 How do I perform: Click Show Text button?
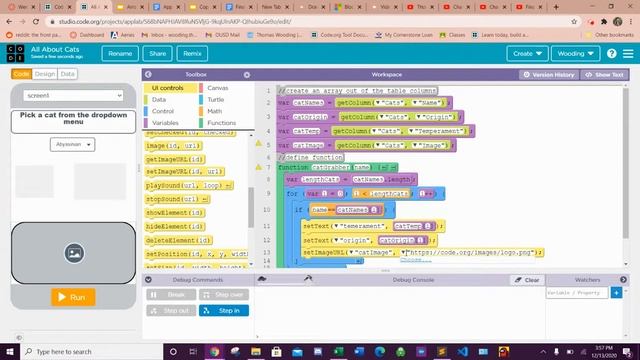coord(604,75)
